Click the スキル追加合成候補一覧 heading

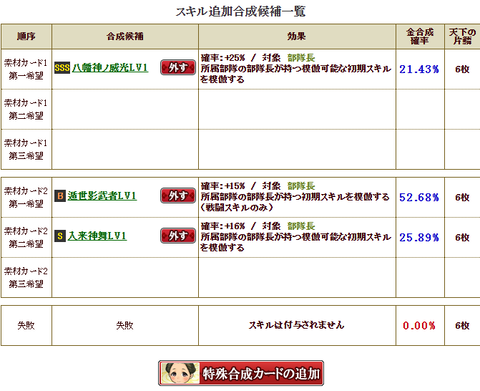point(240,12)
